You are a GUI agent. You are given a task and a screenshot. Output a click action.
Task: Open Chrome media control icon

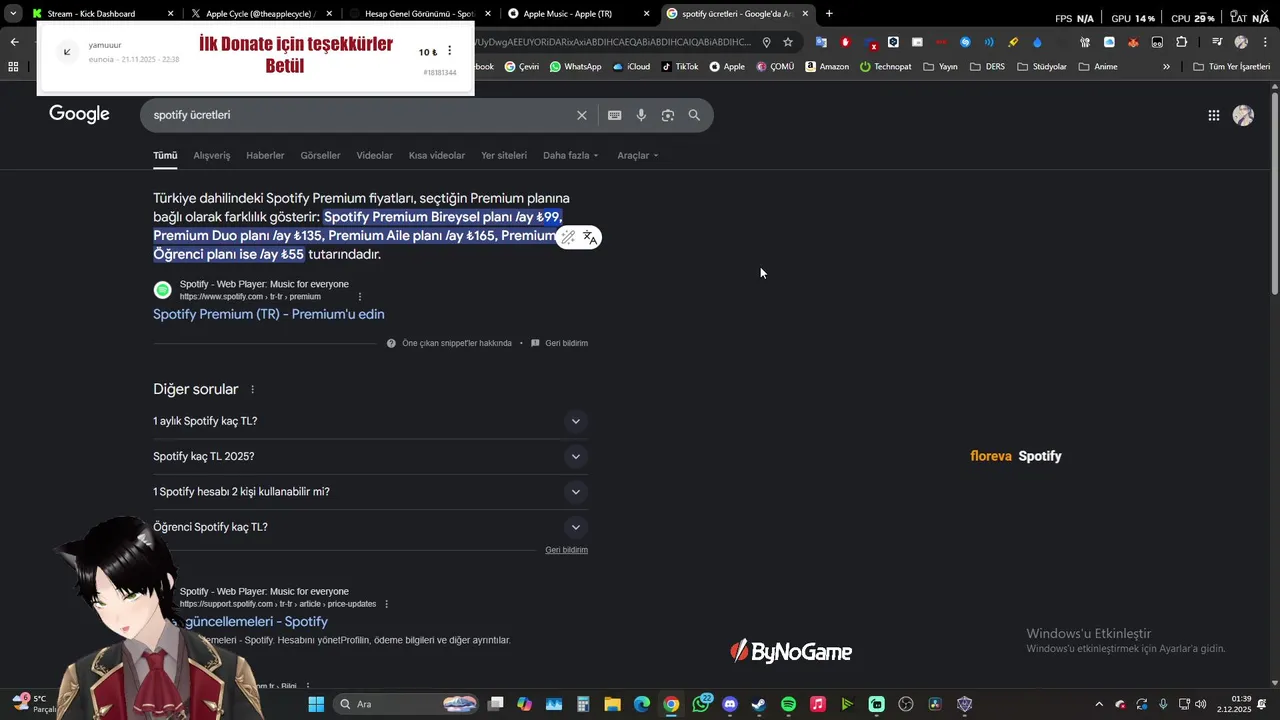pos(1217,42)
